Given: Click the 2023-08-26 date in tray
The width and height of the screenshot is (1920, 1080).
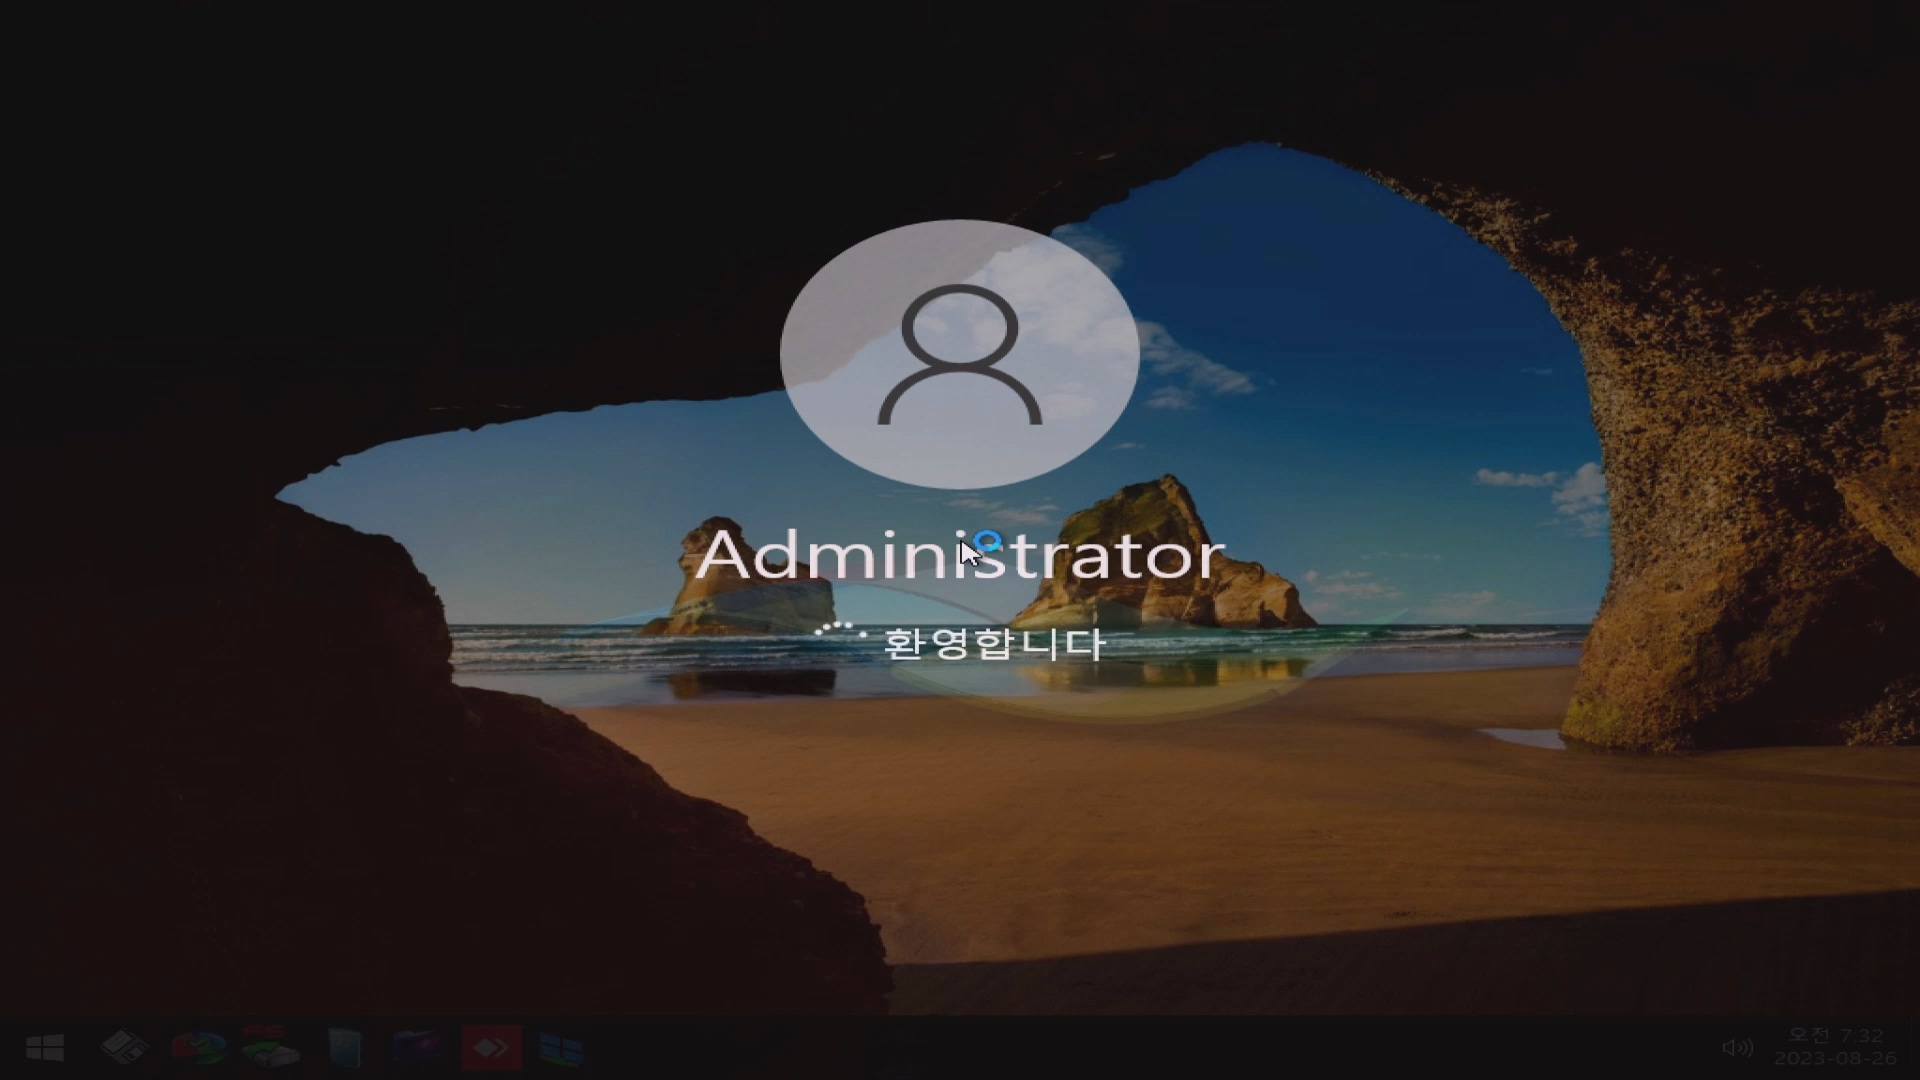Looking at the screenshot, I should click(1835, 1058).
